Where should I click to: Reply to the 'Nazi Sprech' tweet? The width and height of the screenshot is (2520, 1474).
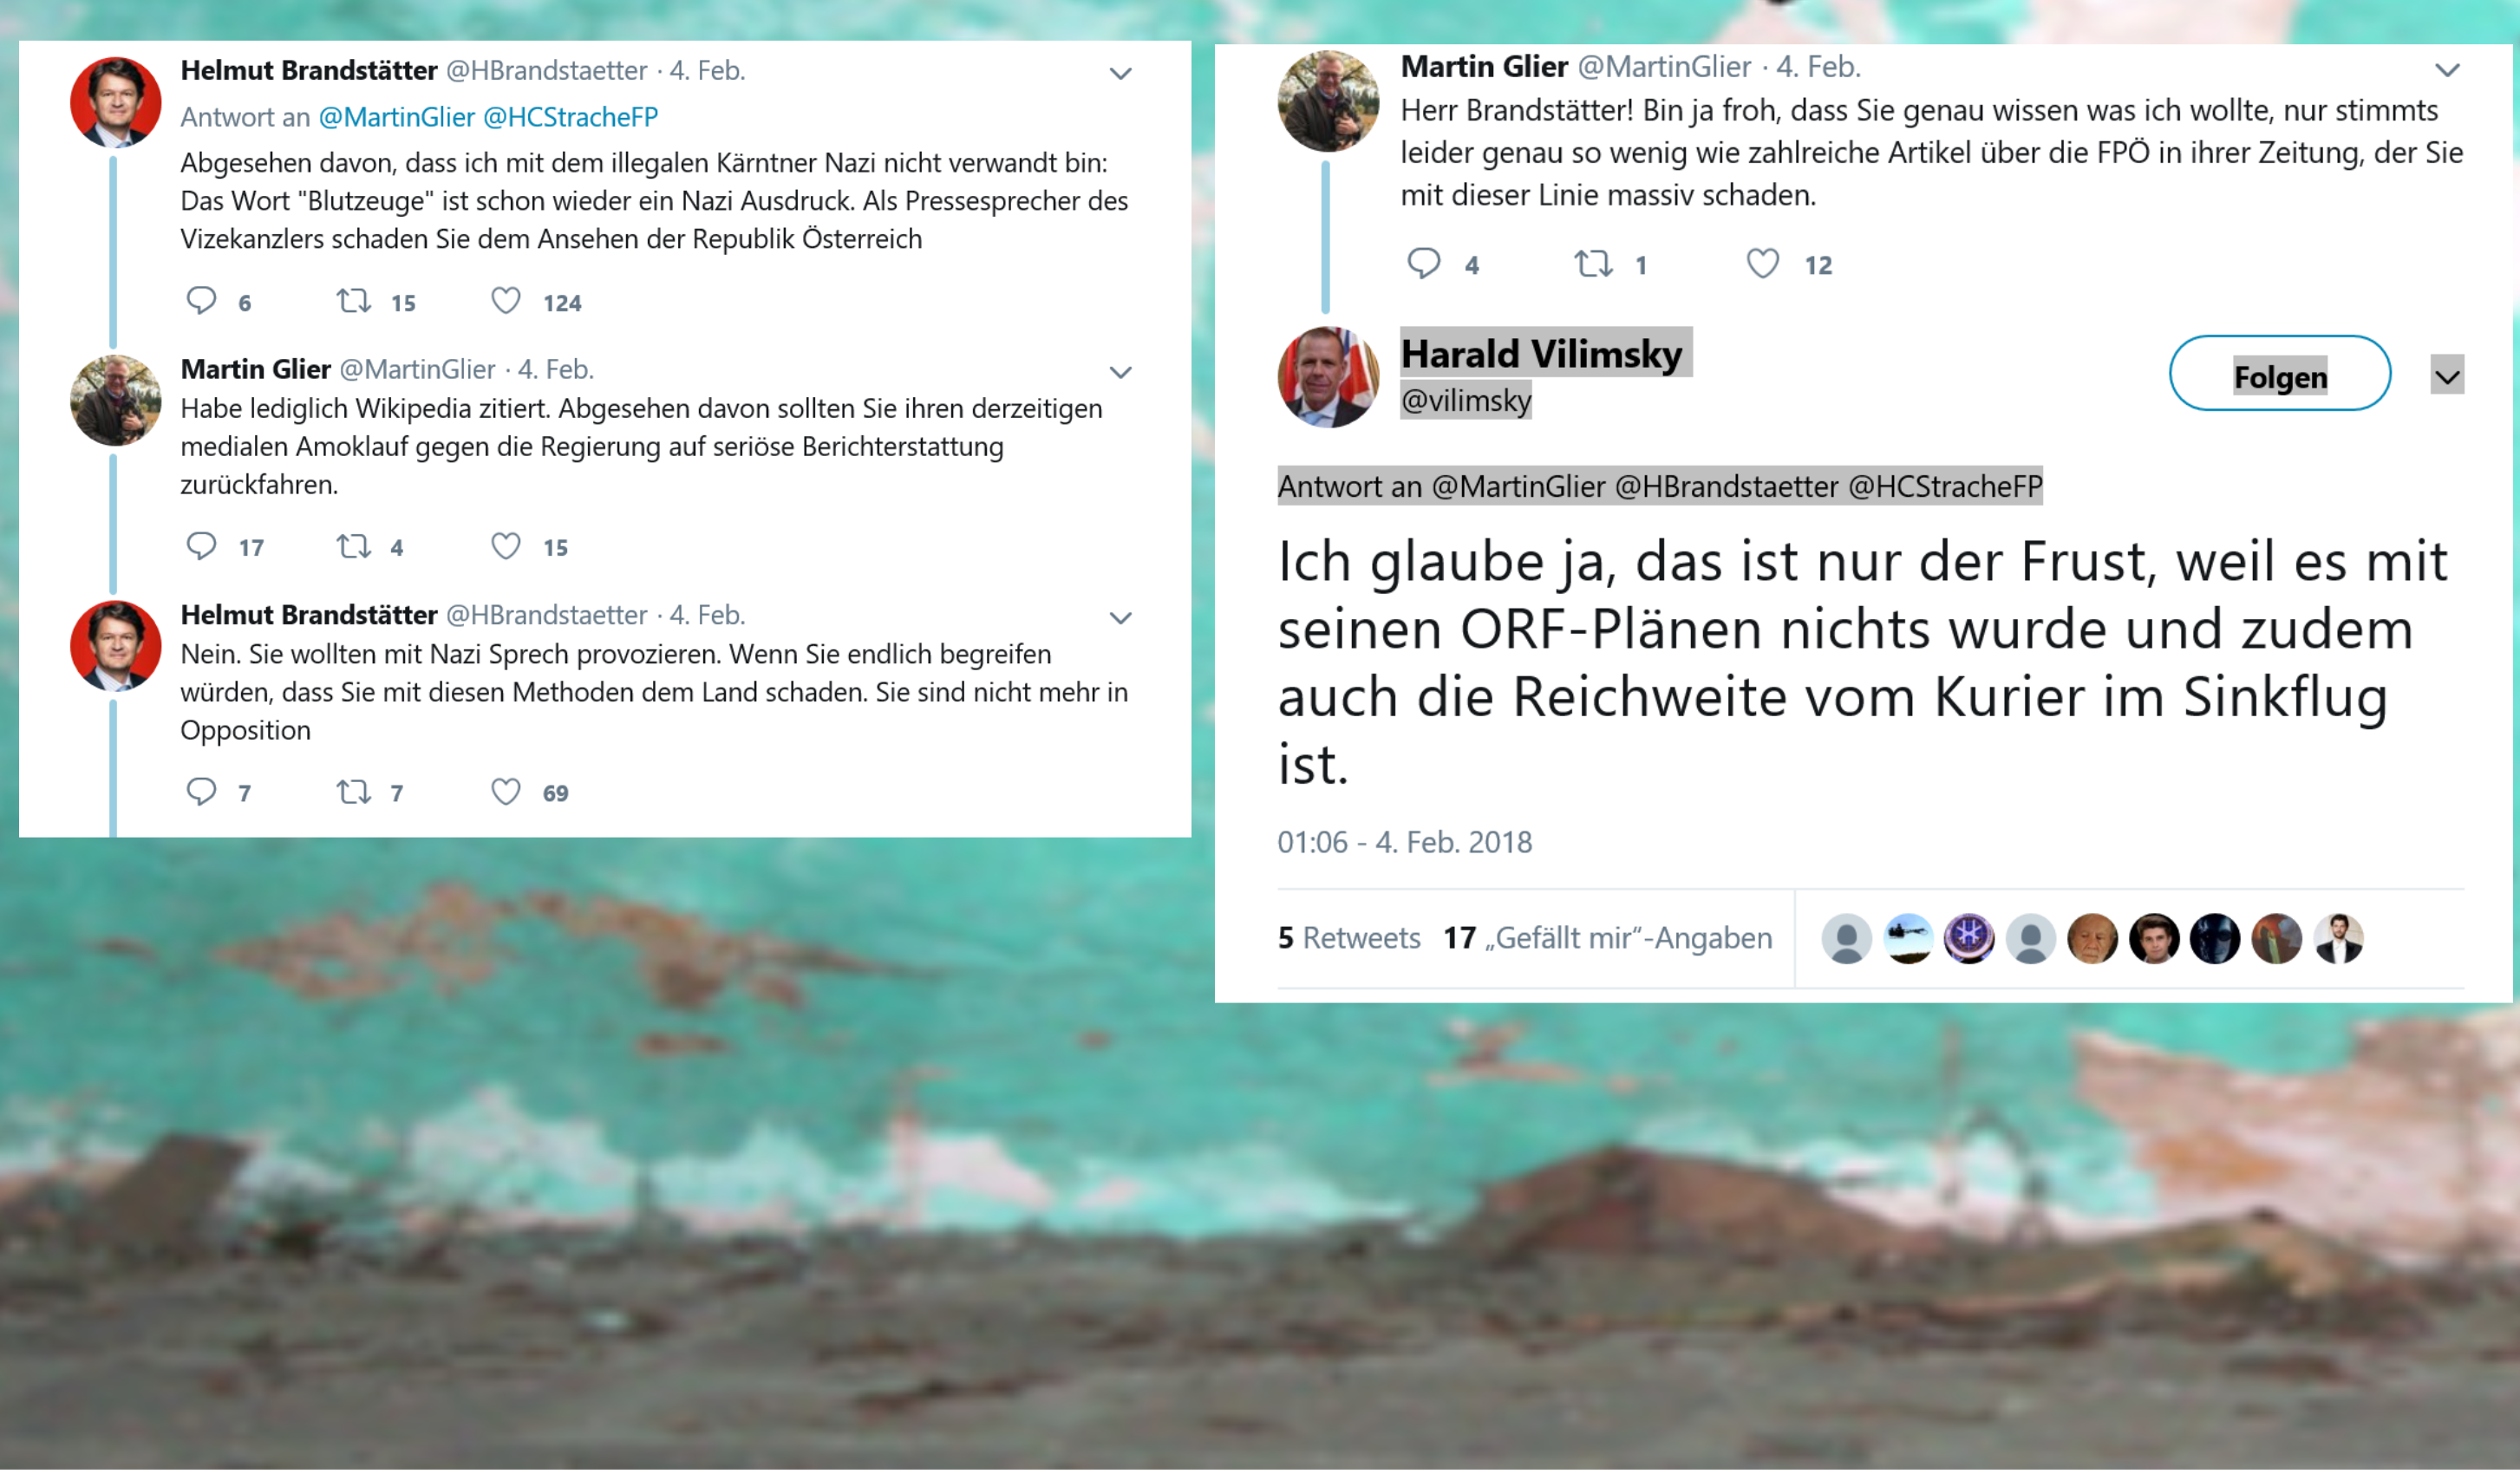coord(201,792)
